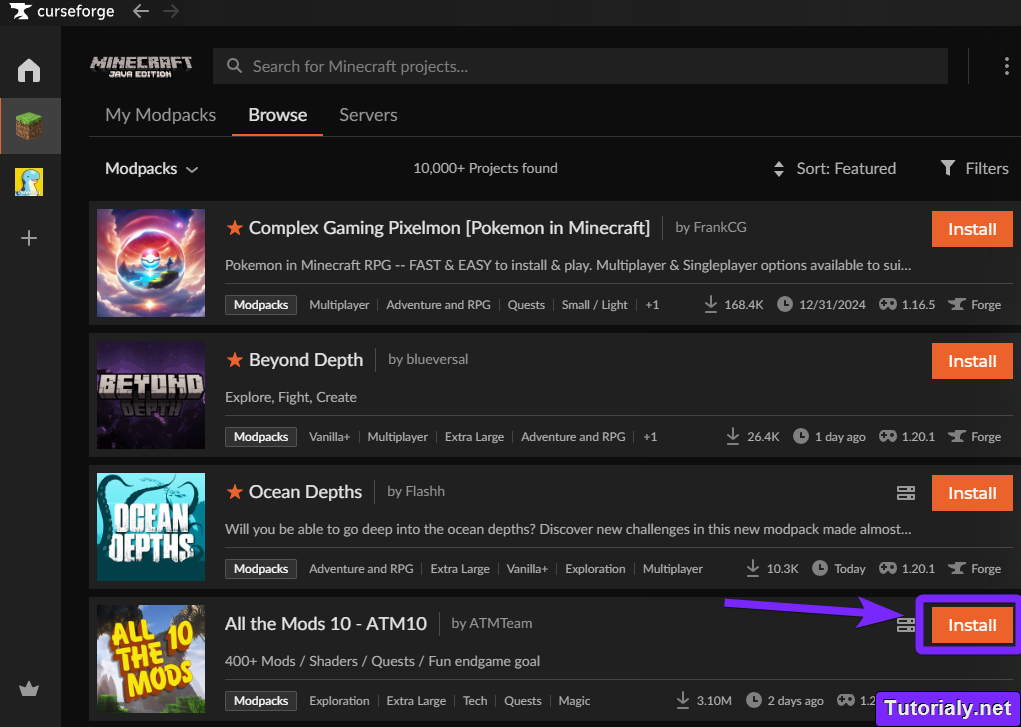The width and height of the screenshot is (1021, 727).
Task: Click the Quests tag on Pixelmon row
Action: [x=526, y=305]
